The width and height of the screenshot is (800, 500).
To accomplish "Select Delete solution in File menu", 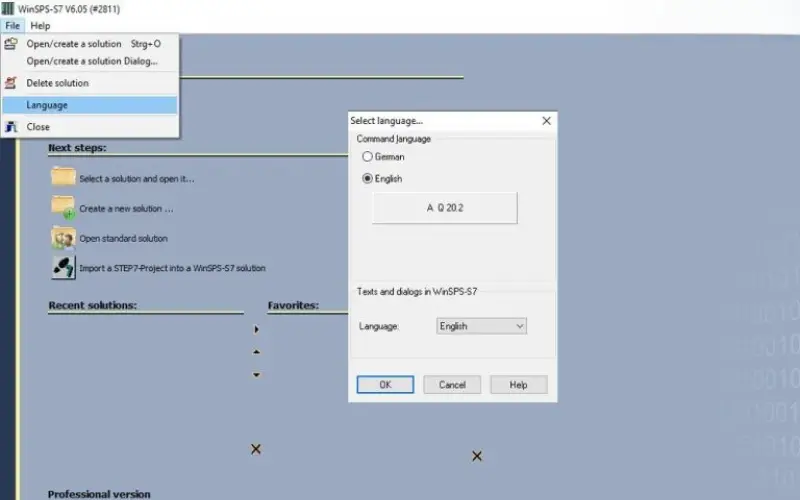I will tap(90, 83).
